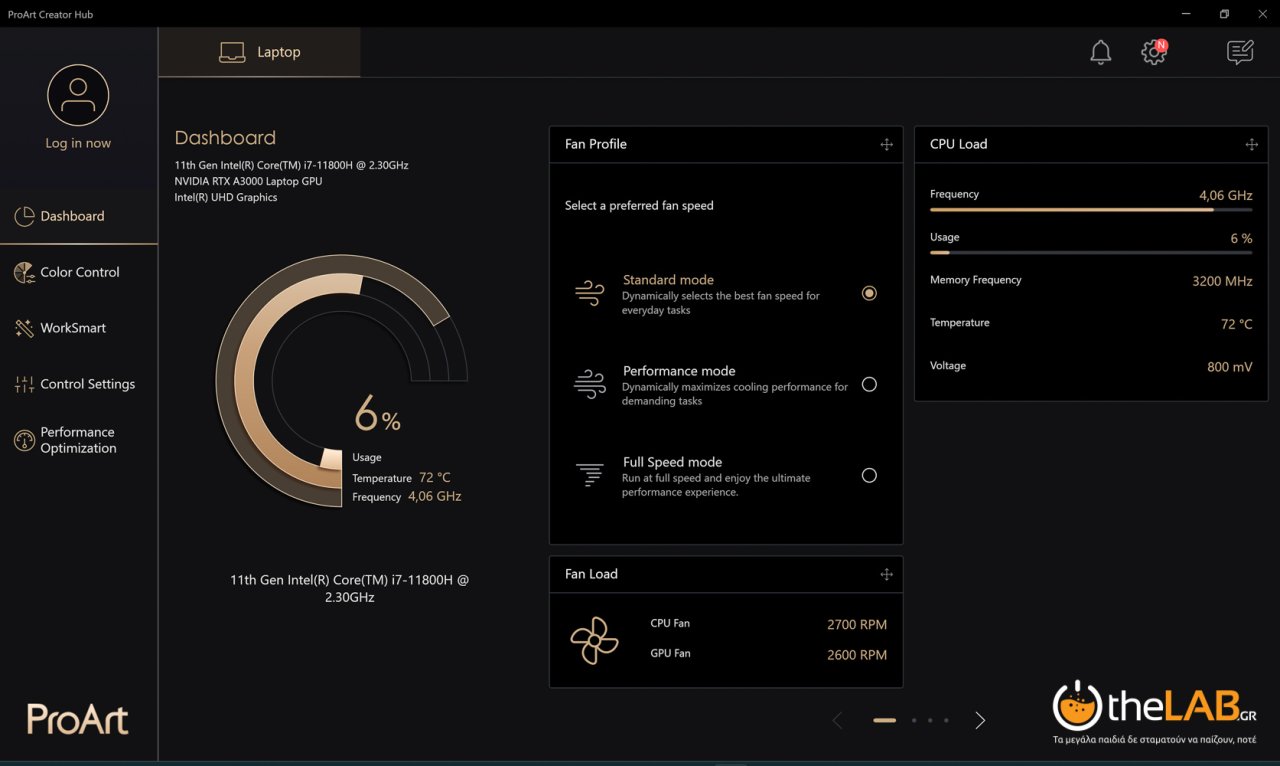This screenshot has width=1280, height=766.
Task: Select Dashboard in the sidebar
Action: [x=73, y=216]
